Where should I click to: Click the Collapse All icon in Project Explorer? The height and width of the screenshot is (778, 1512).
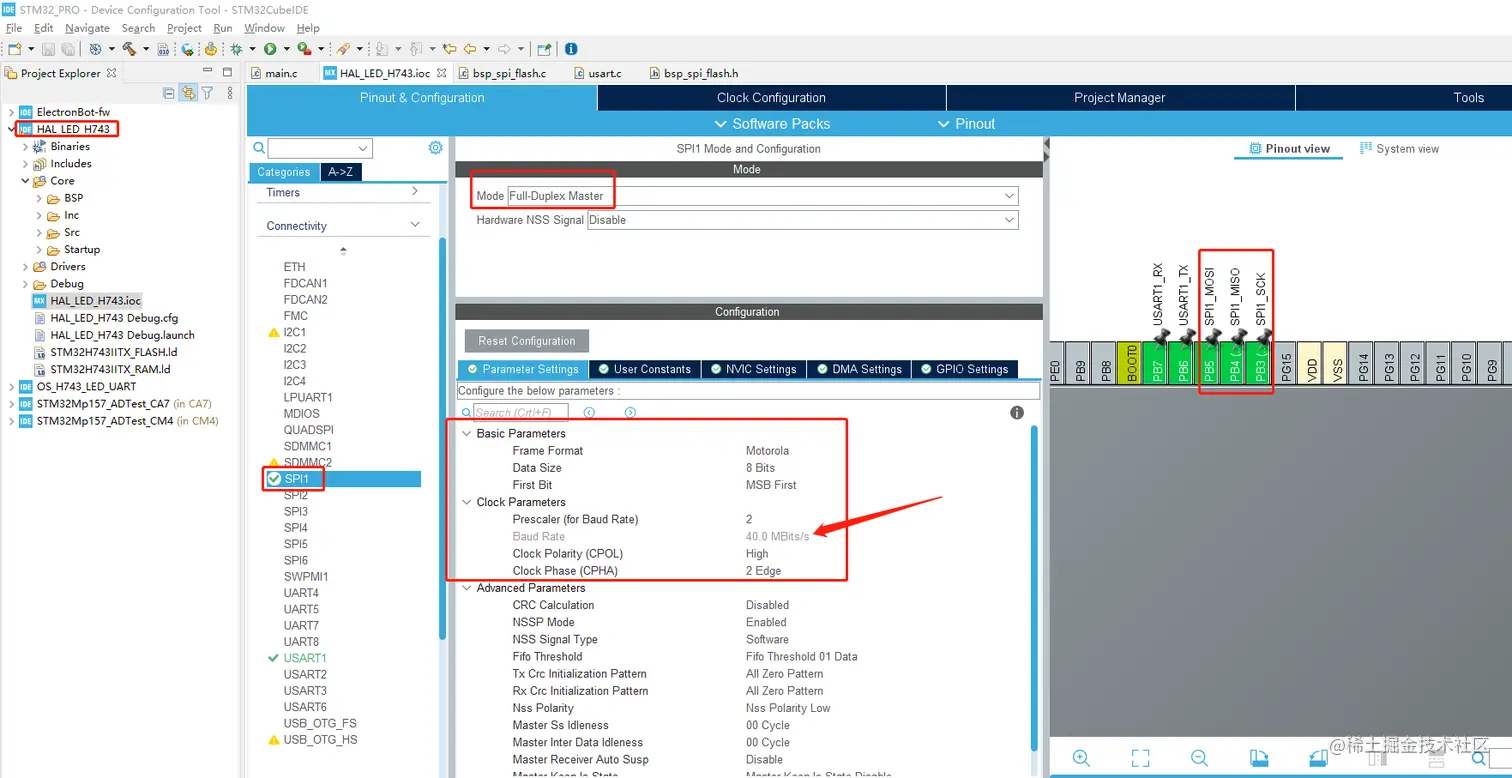[169, 93]
